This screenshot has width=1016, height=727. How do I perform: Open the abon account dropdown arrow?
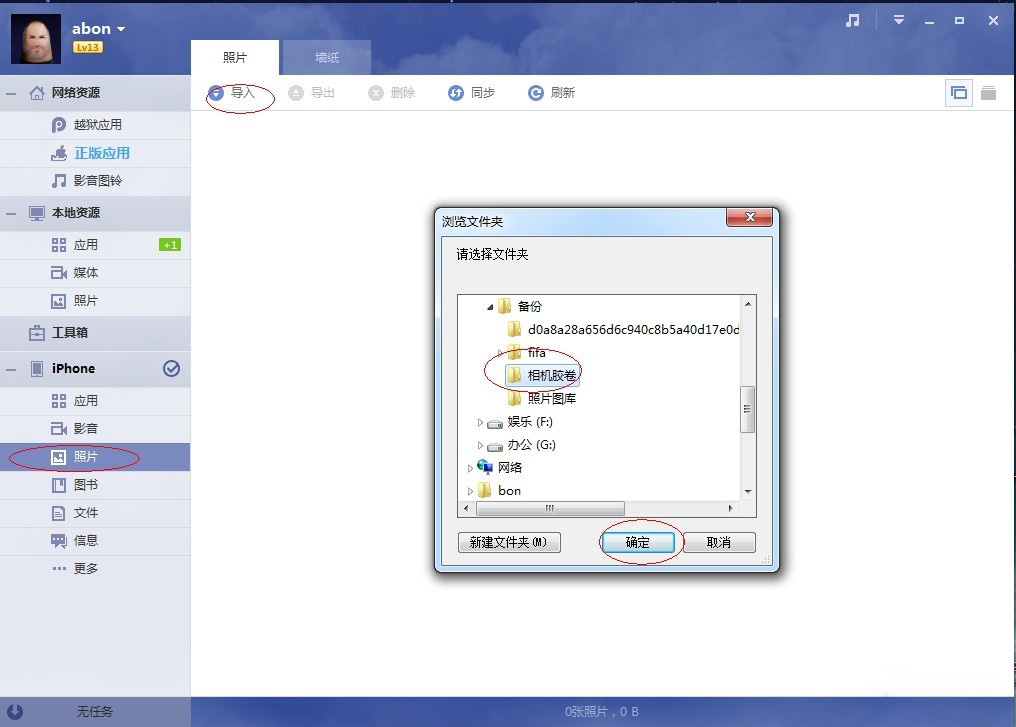[121, 29]
